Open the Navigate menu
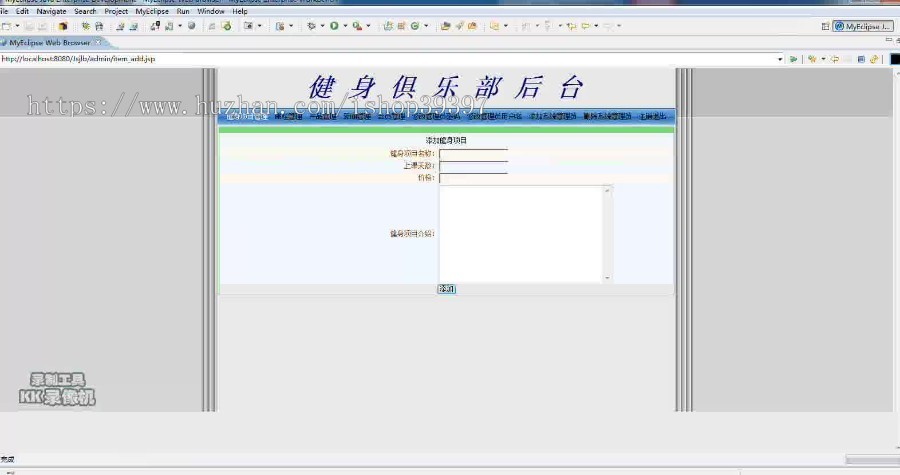Viewport: 900px width, 475px height. pyautogui.click(x=51, y=11)
